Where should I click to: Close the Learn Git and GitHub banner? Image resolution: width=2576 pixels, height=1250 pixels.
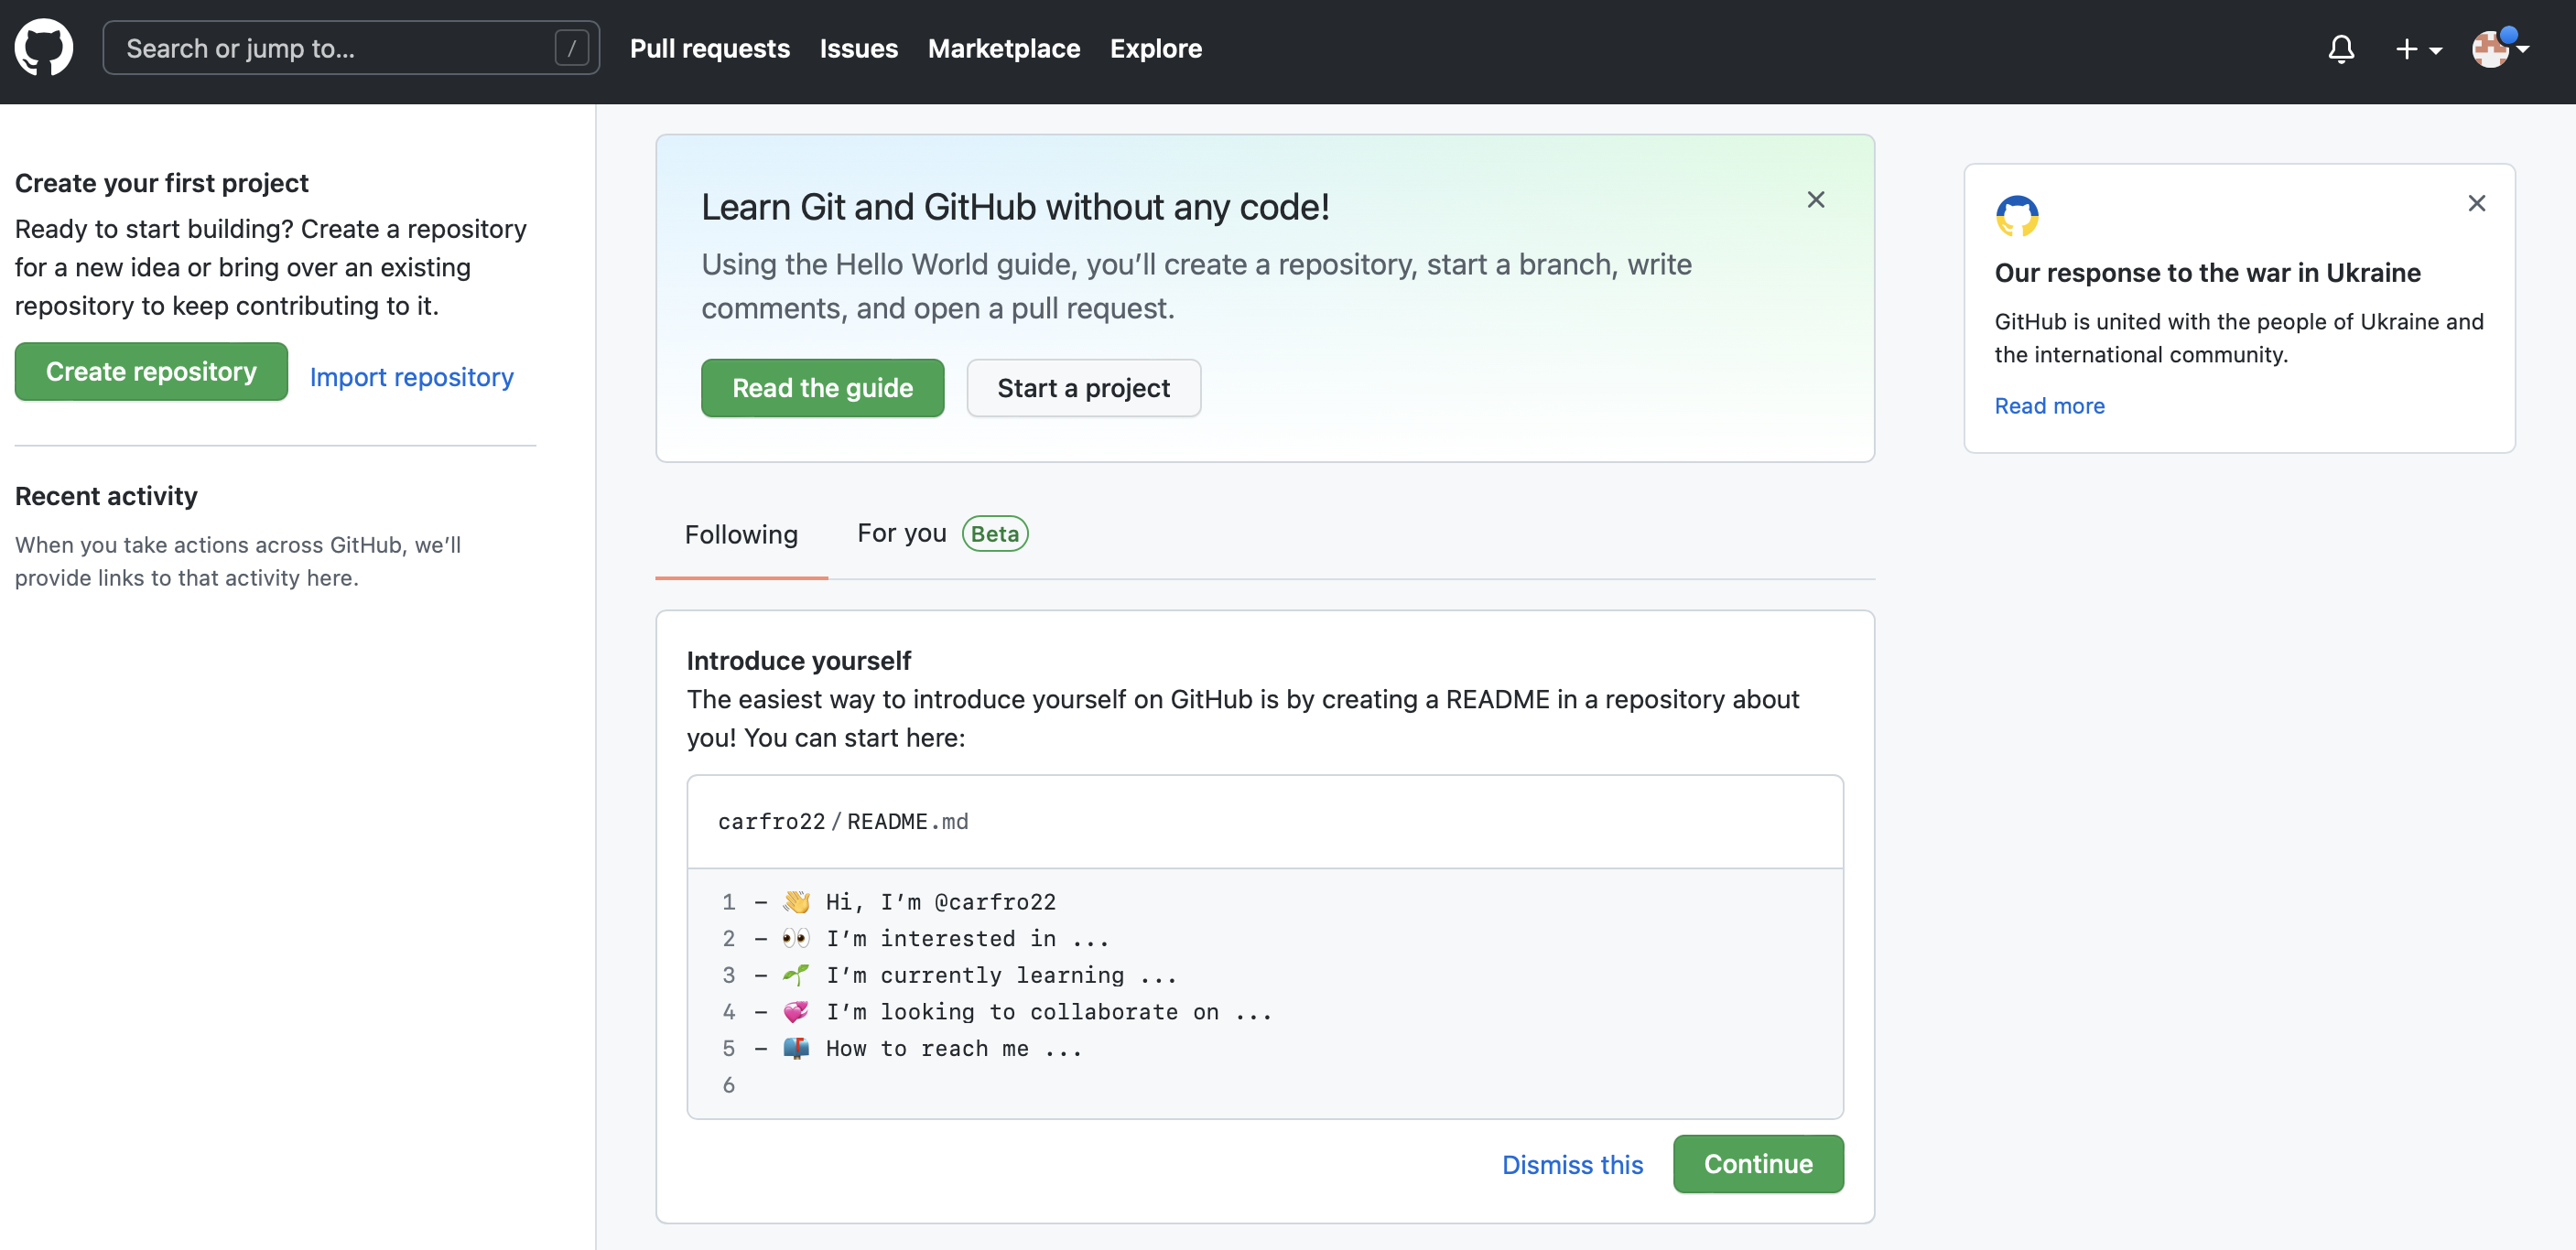pyautogui.click(x=1815, y=200)
